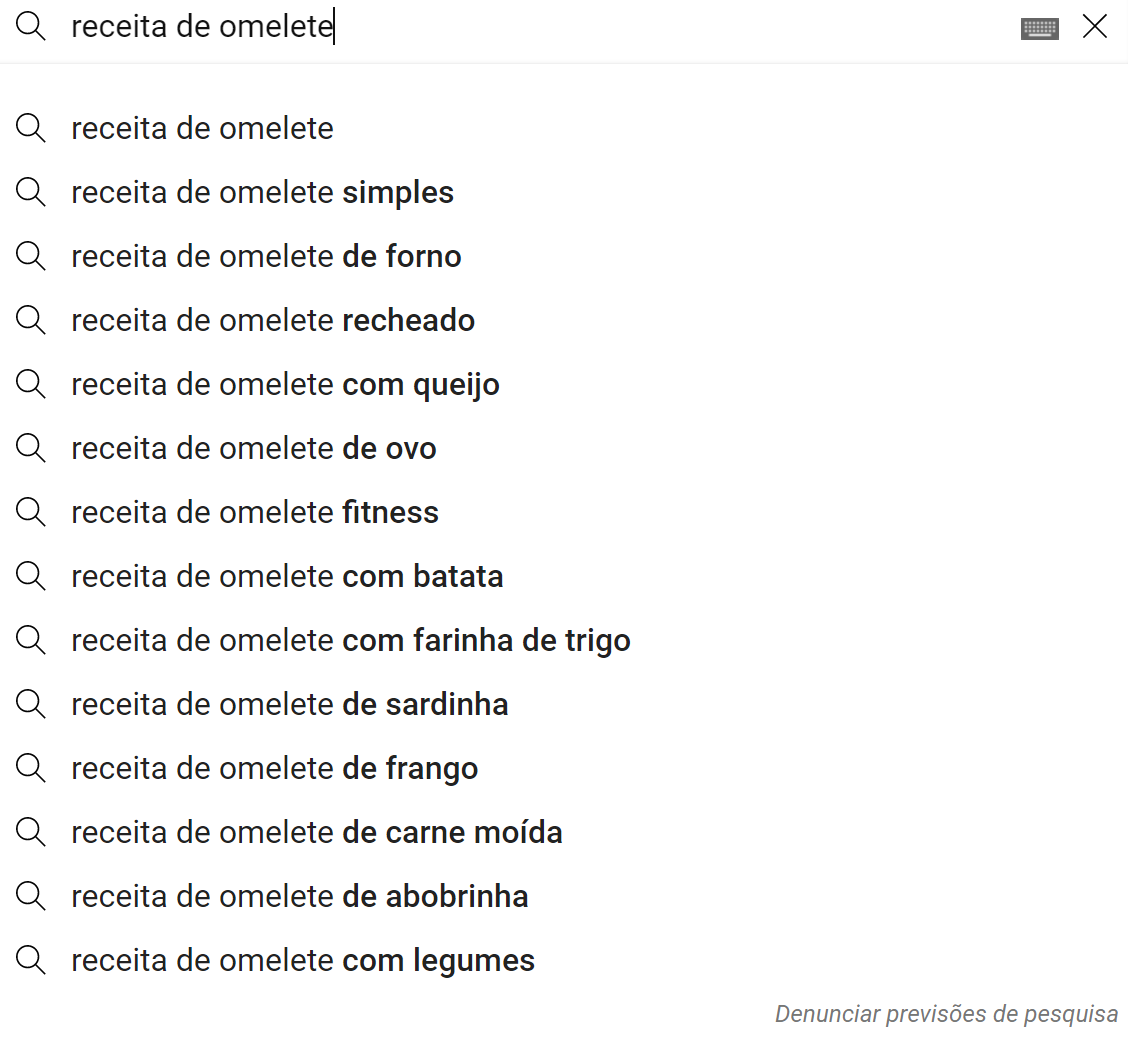1128x1044 pixels.
Task: Select suggestion 'receita de omelete com batata'
Action: click(287, 576)
